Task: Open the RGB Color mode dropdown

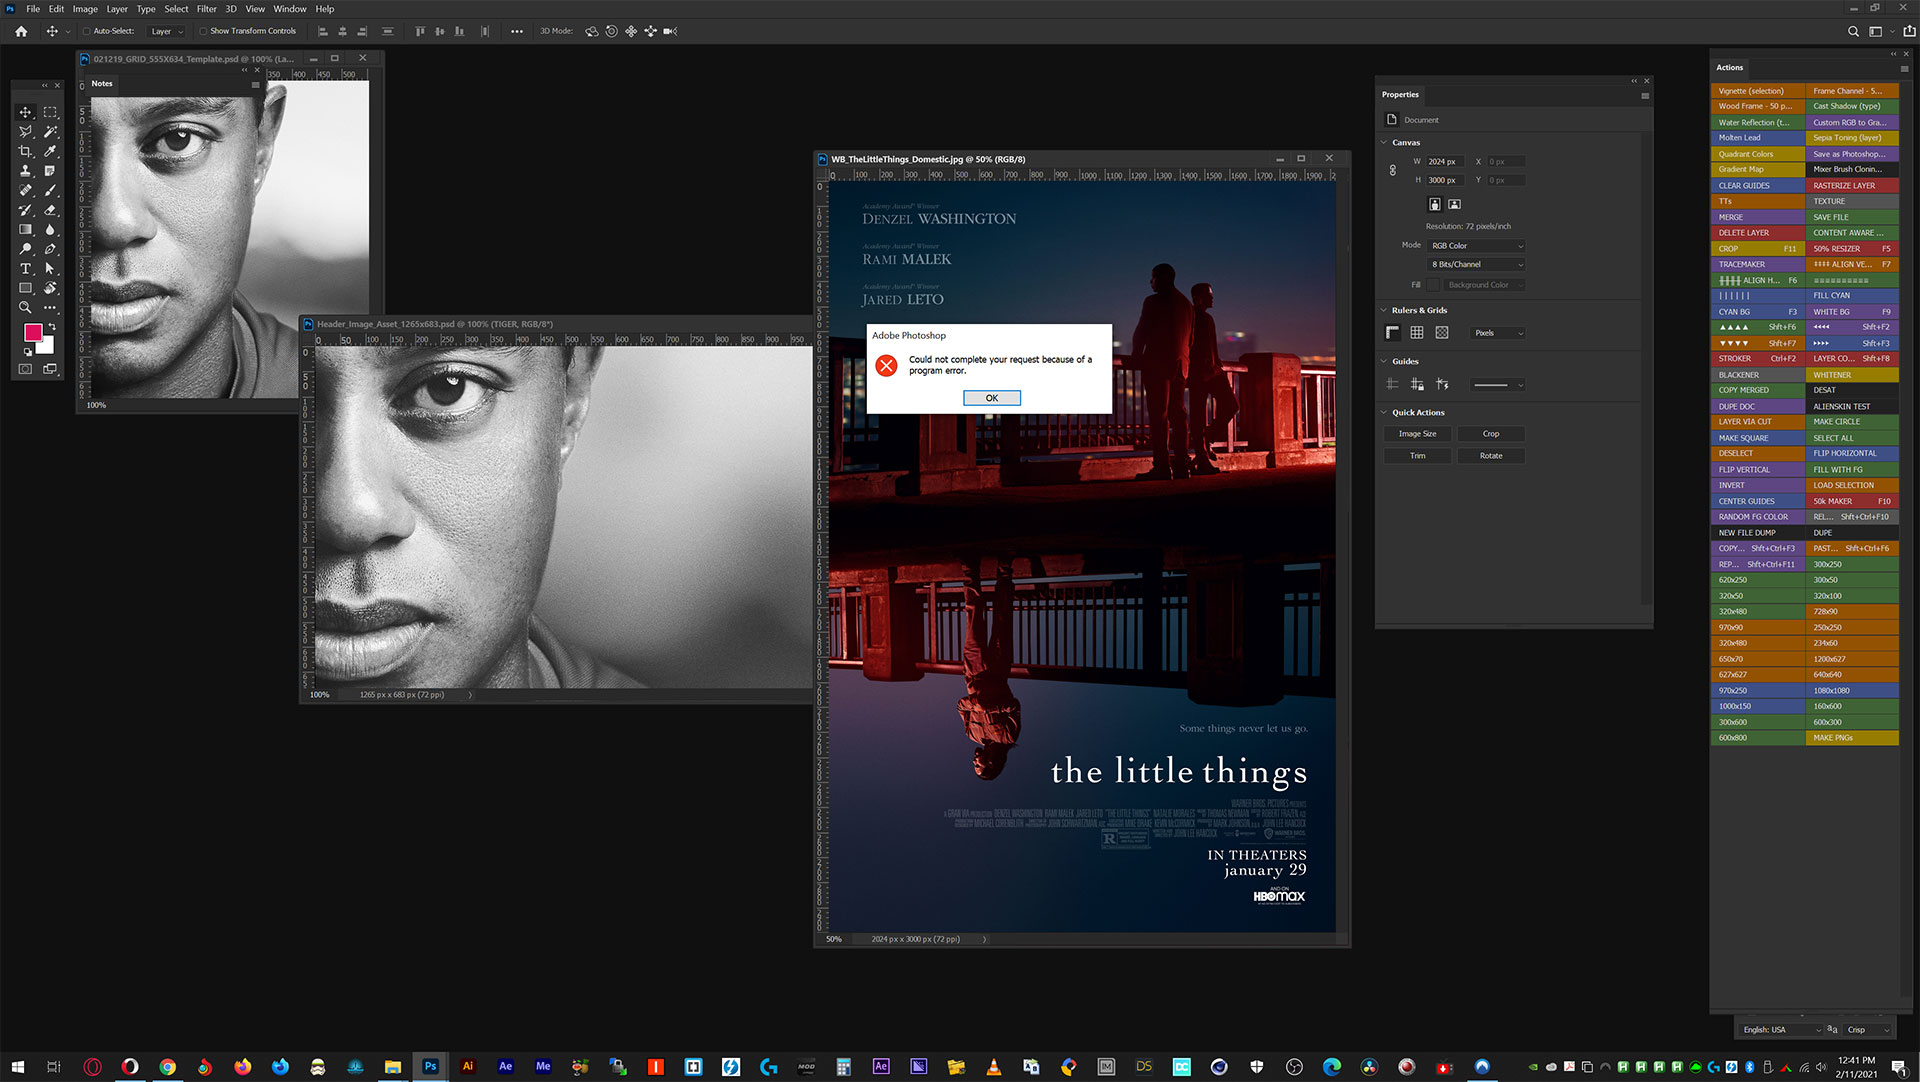Action: point(1477,246)
